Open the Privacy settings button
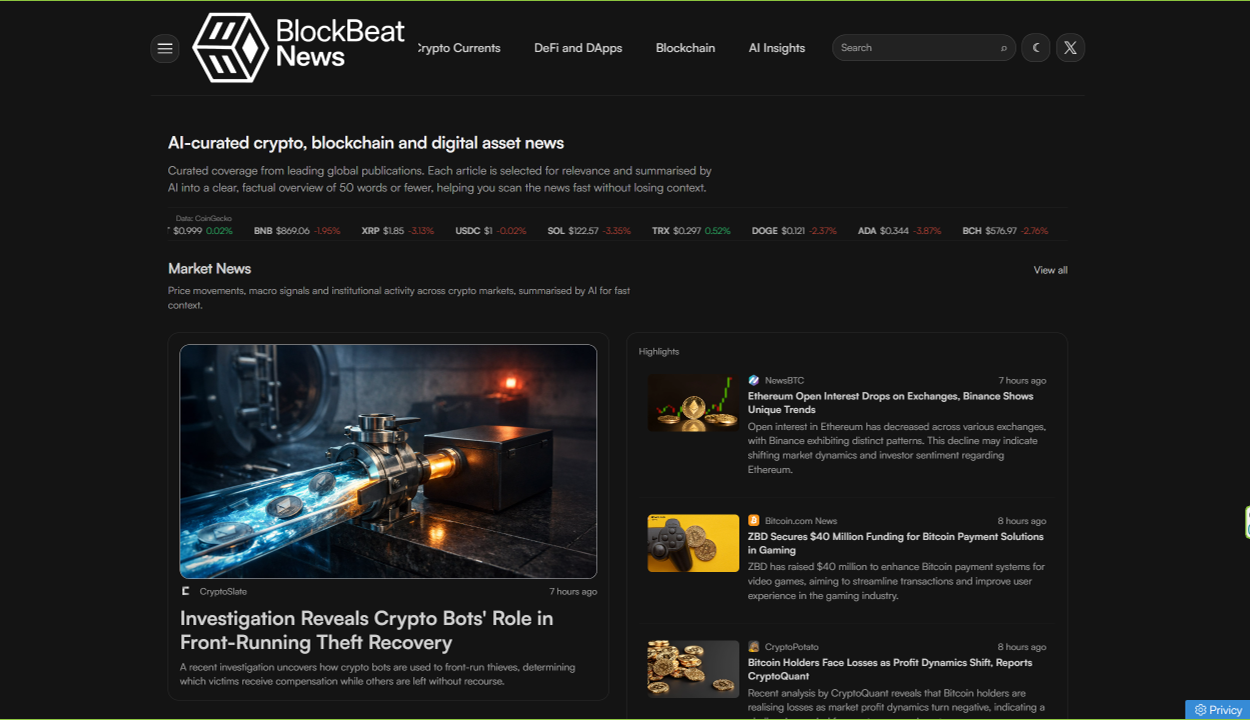This screenshot has height=720, width=1250. 1217,710
